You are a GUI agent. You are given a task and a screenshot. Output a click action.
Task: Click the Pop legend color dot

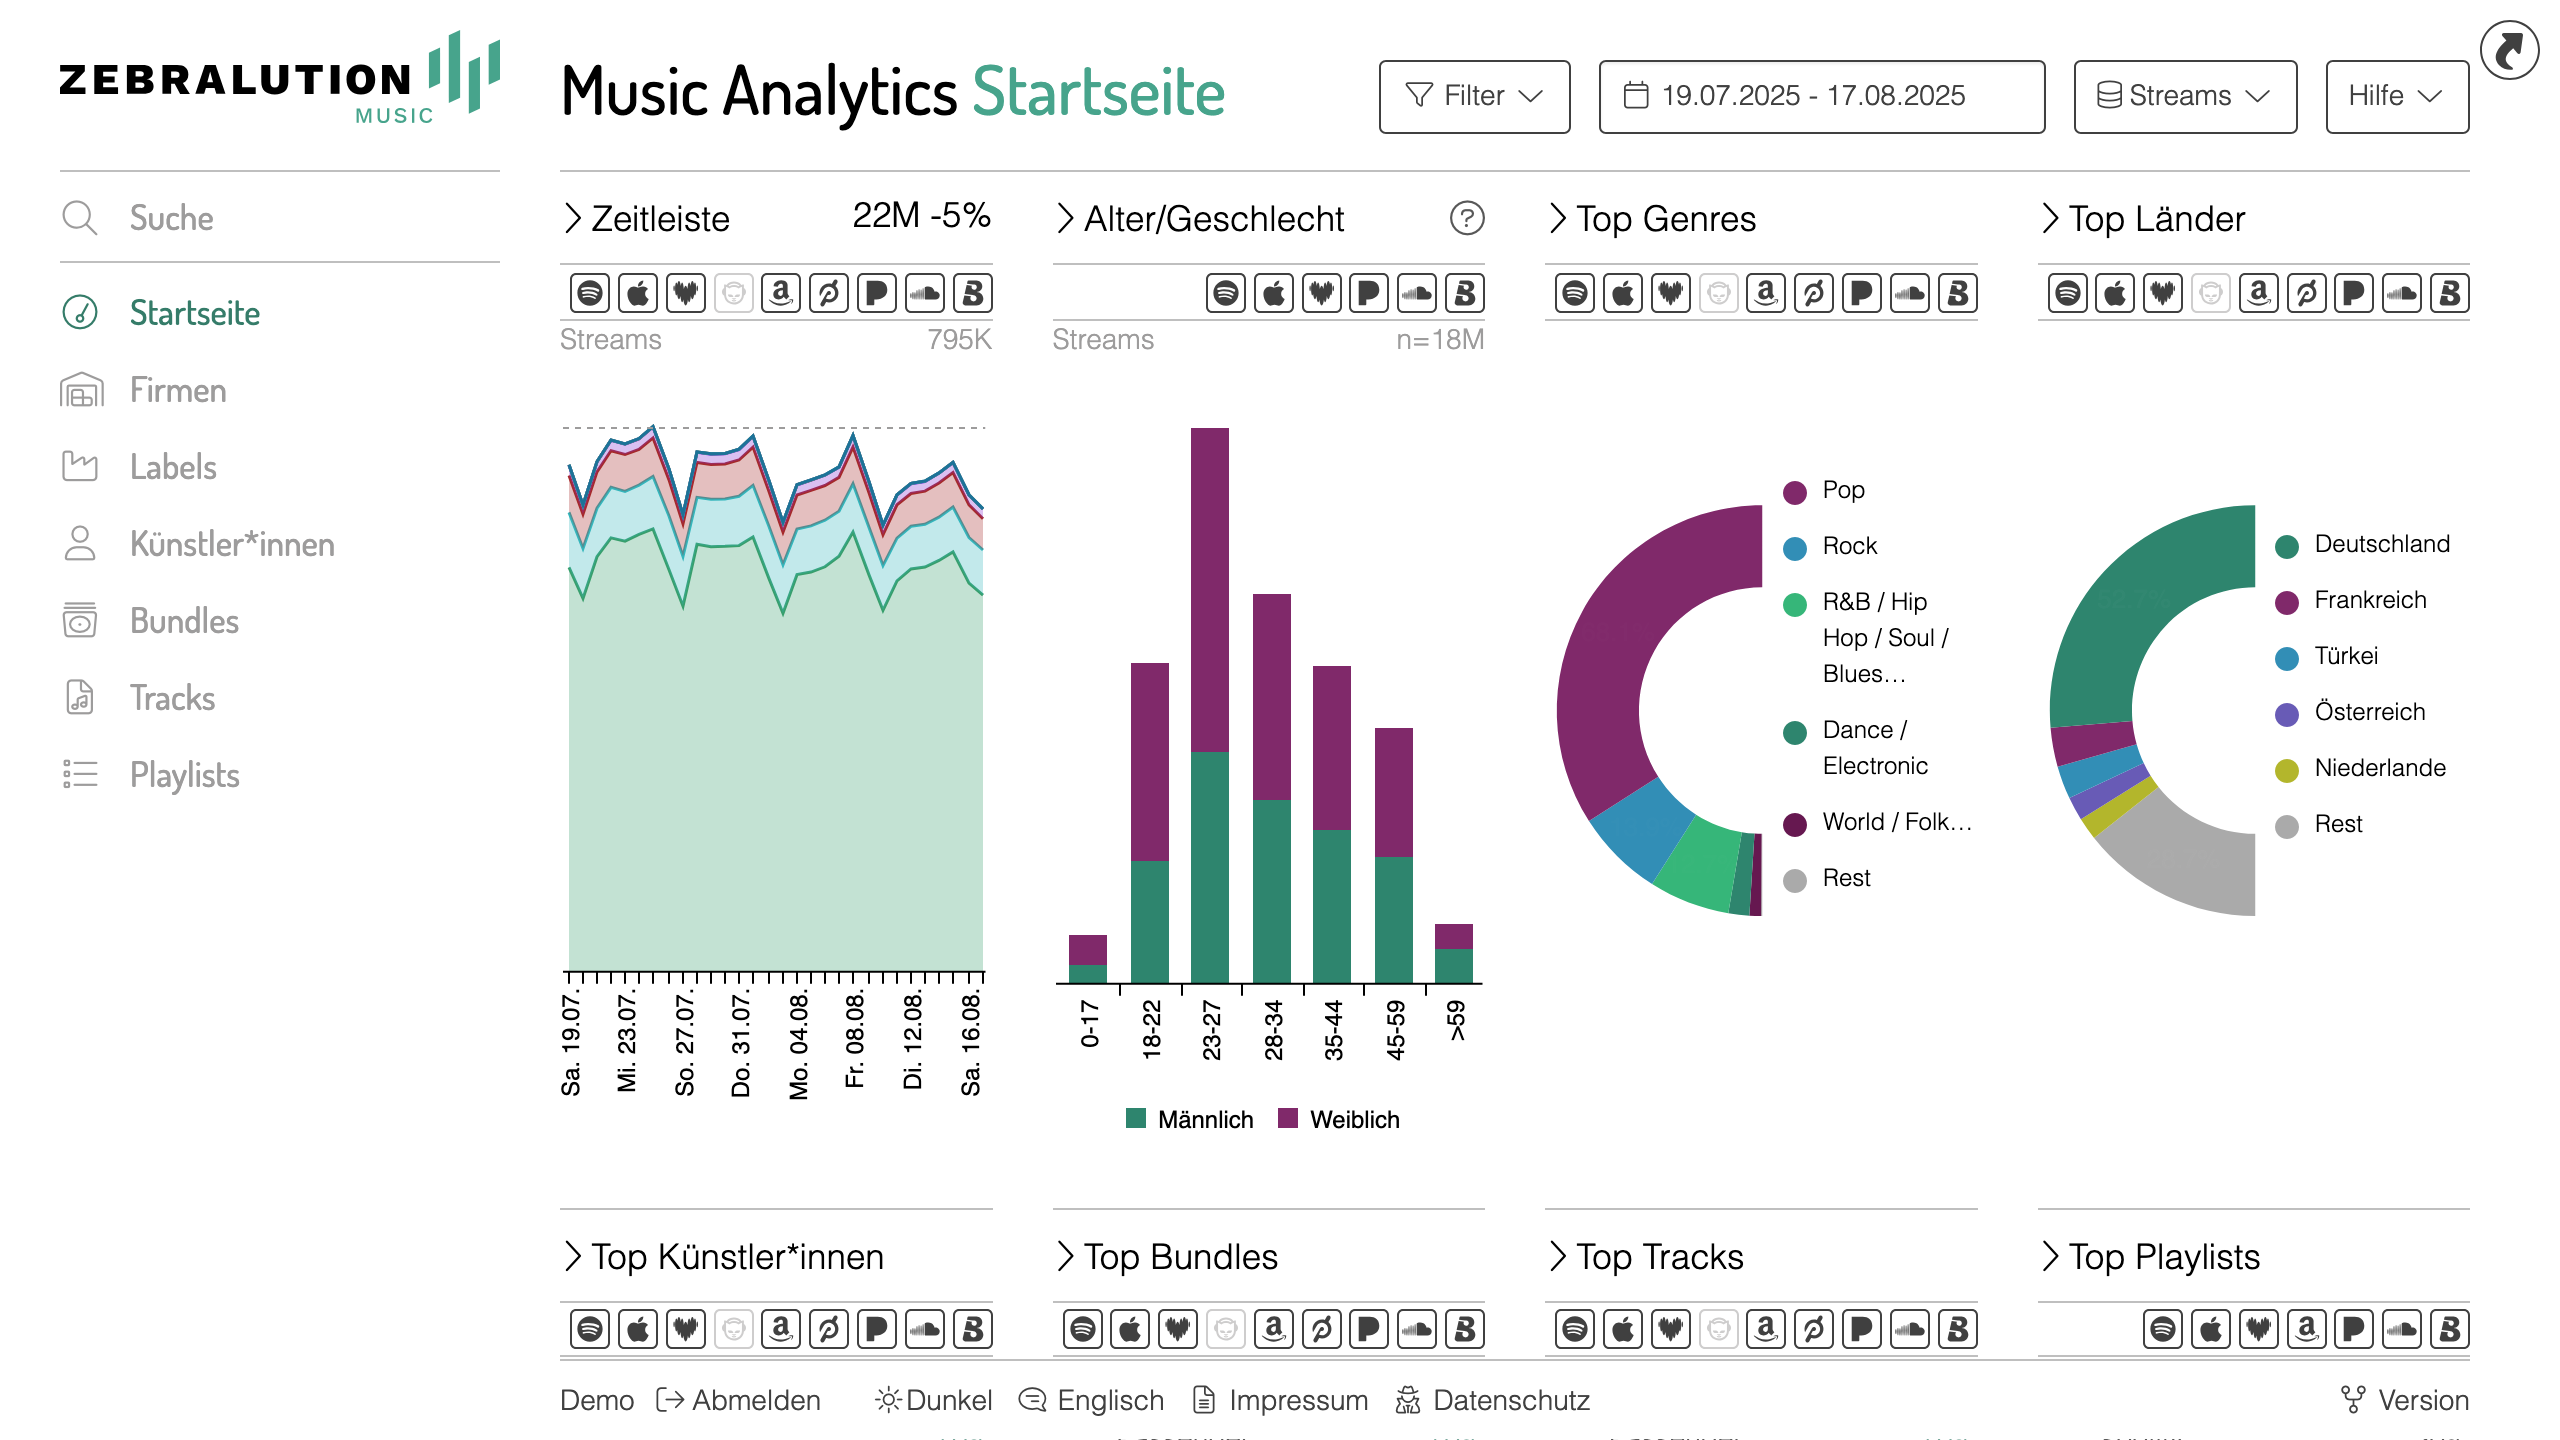click(1795, 491)
